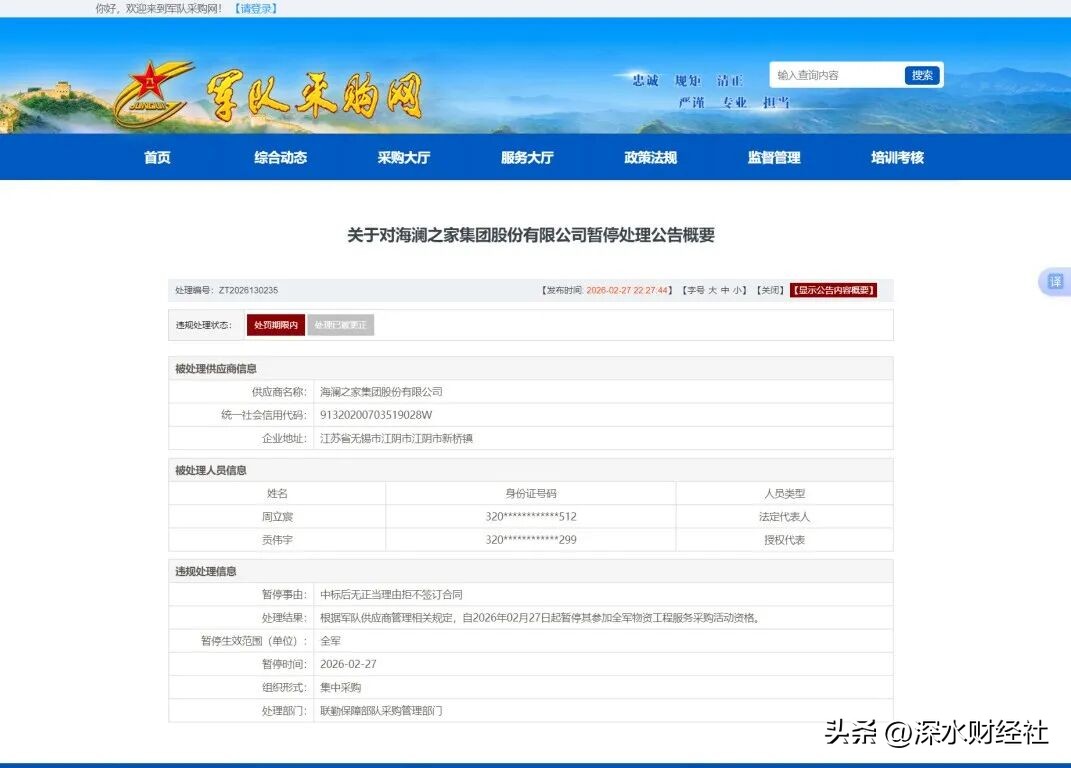Click address 江苏省无锡市江阴市江阴市新桥镇
This screenshot has width=1071, height=768.
coord(396,438)
